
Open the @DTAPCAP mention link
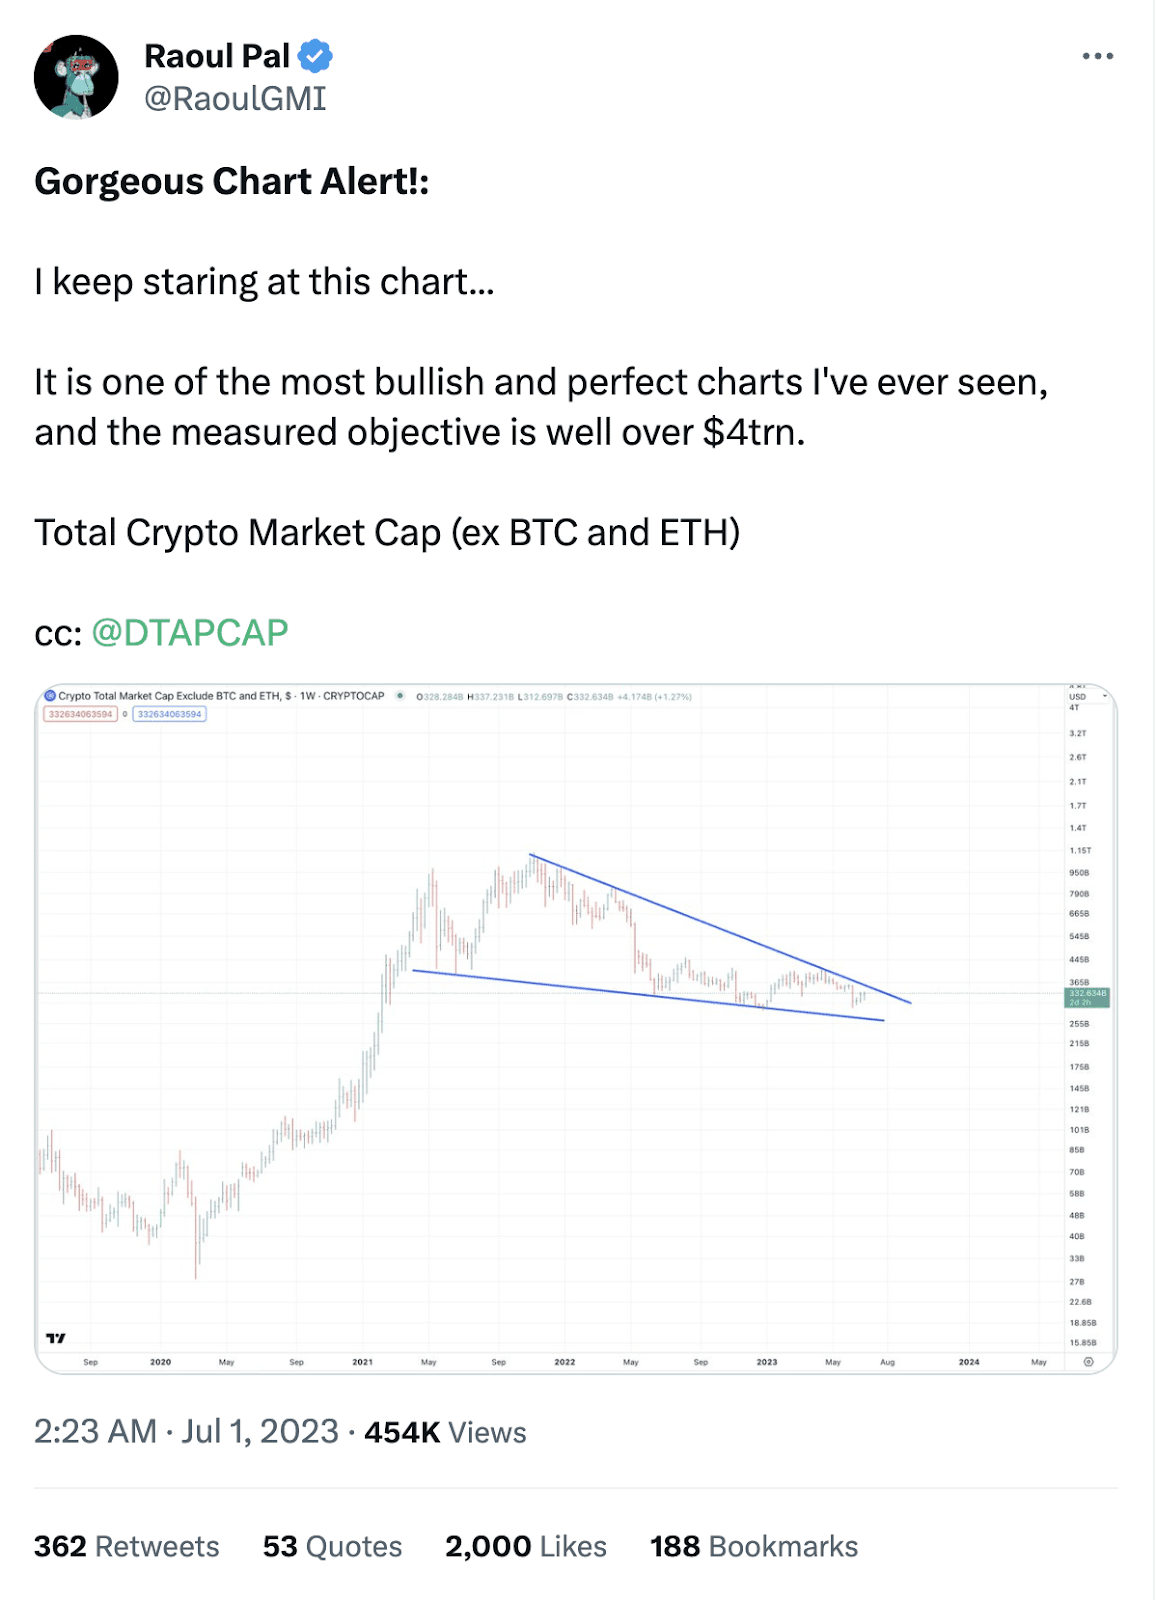tap(190, 632)
